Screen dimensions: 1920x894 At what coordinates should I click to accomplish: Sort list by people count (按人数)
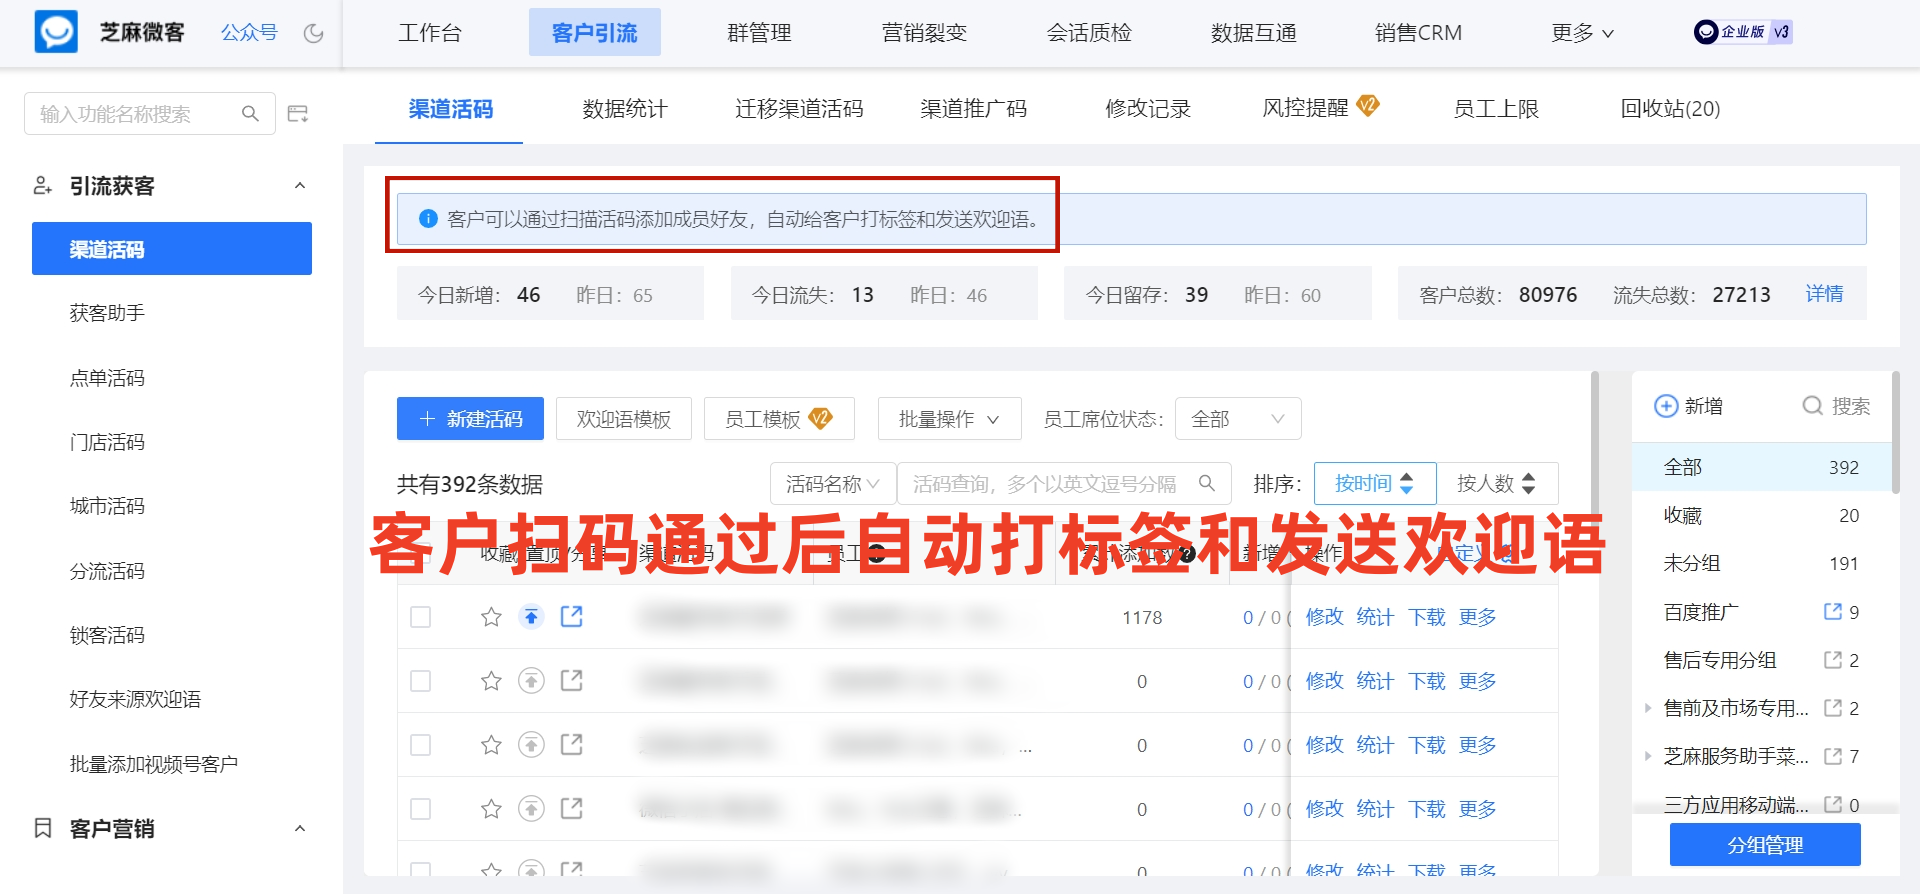click(1497, 484)
